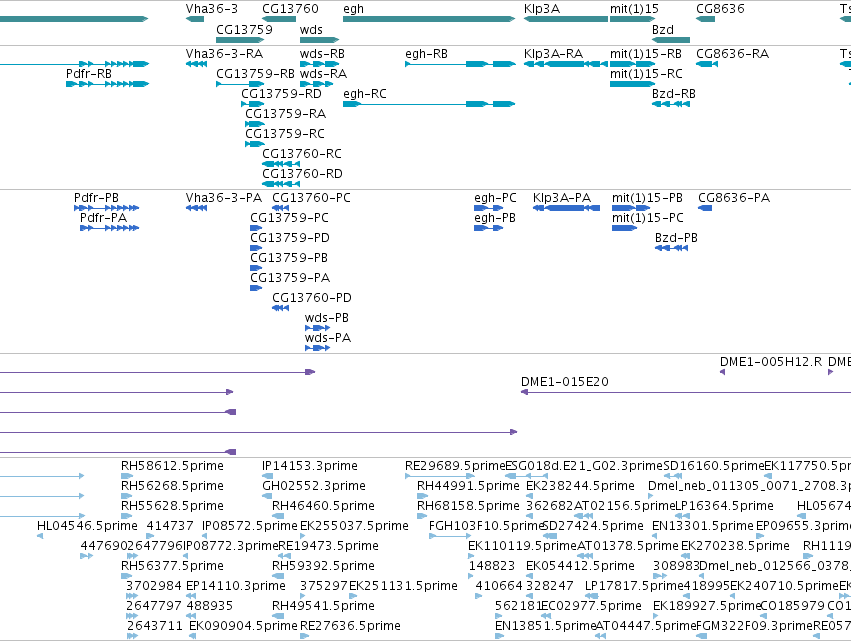
Task: Select the Pdfr-PB protein label
Action: 96,198
